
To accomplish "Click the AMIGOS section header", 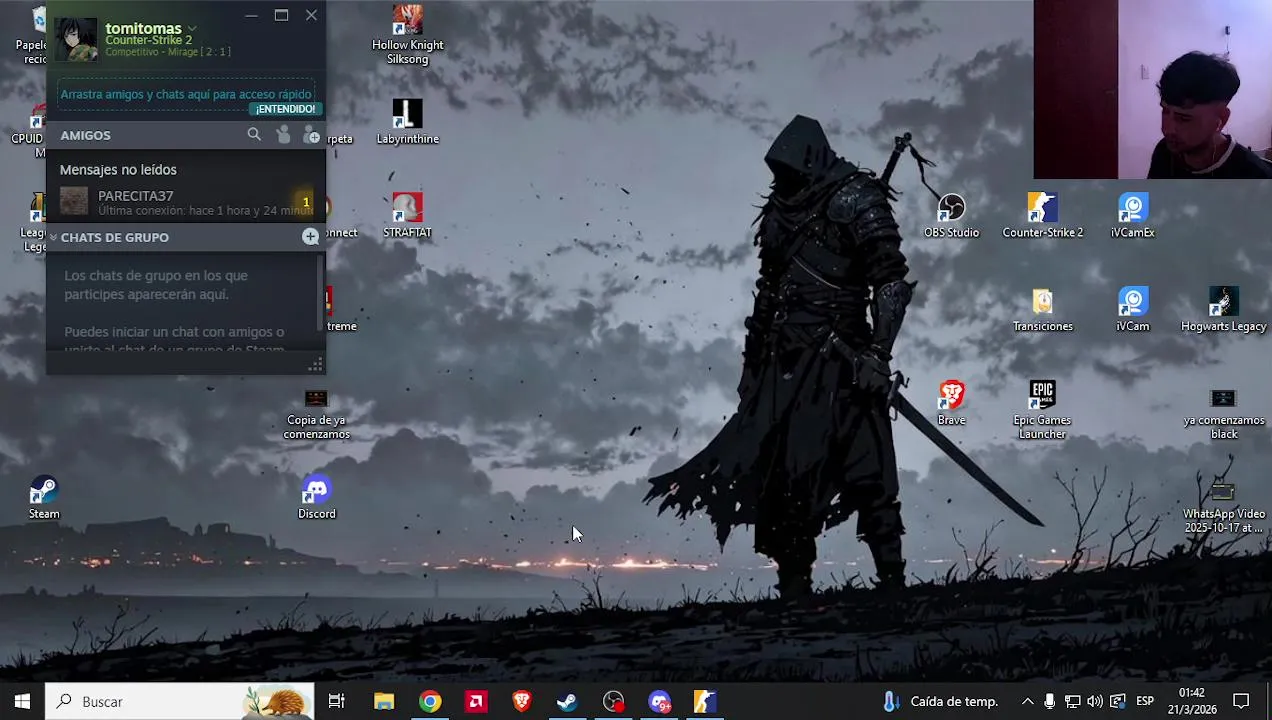I will 85,135.
